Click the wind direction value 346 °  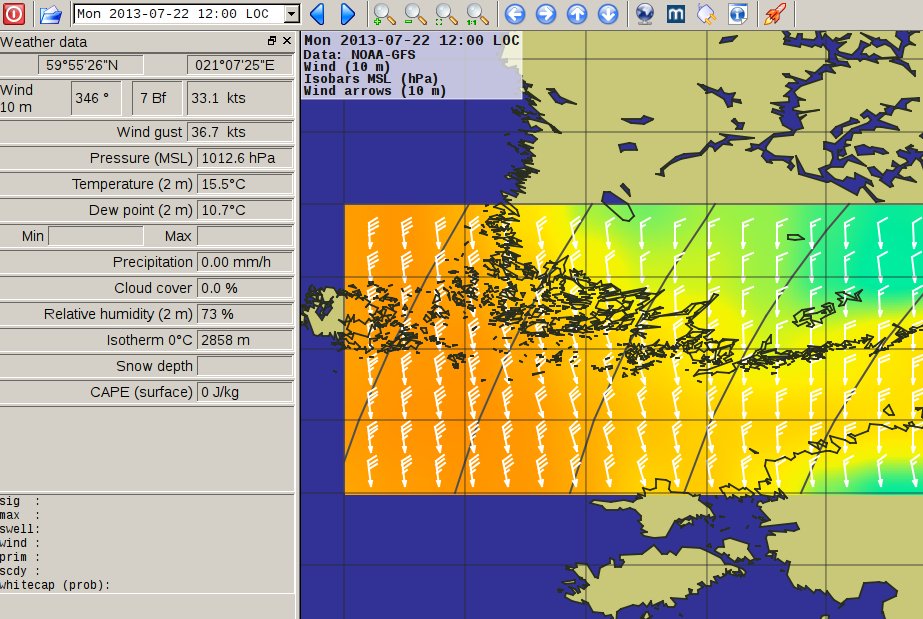[96, 98]
